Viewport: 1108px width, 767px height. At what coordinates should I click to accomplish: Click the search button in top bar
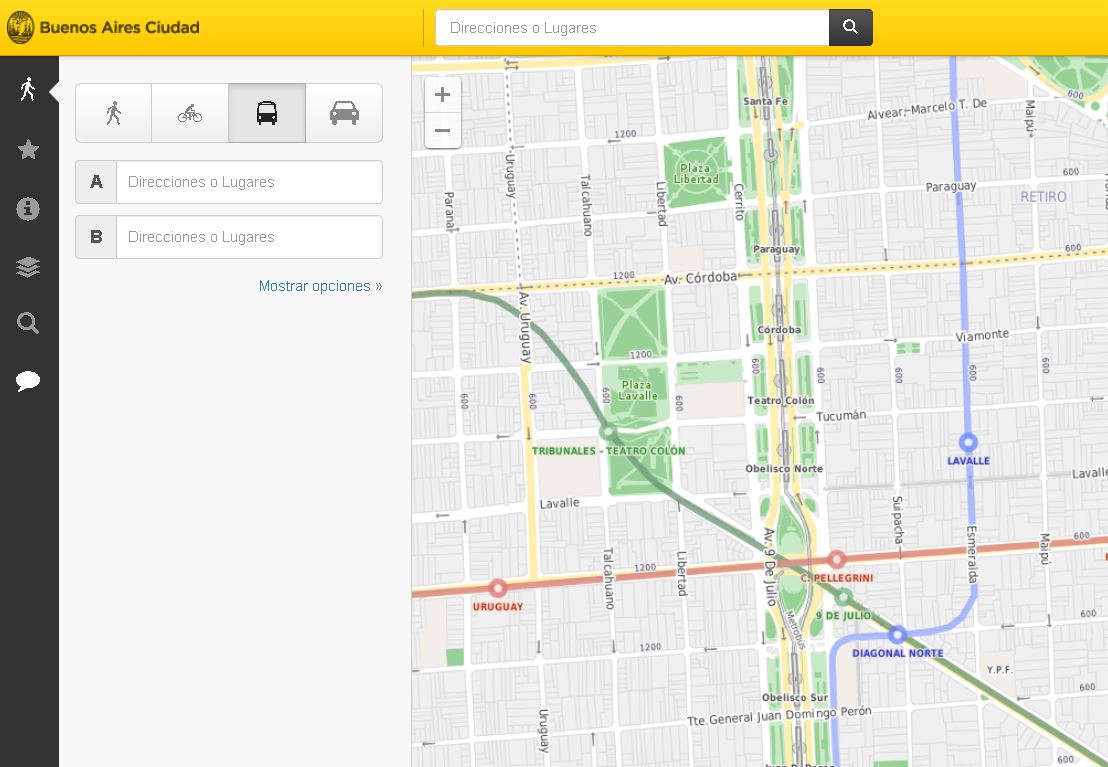pyautogui.click(x=850, y=28)
